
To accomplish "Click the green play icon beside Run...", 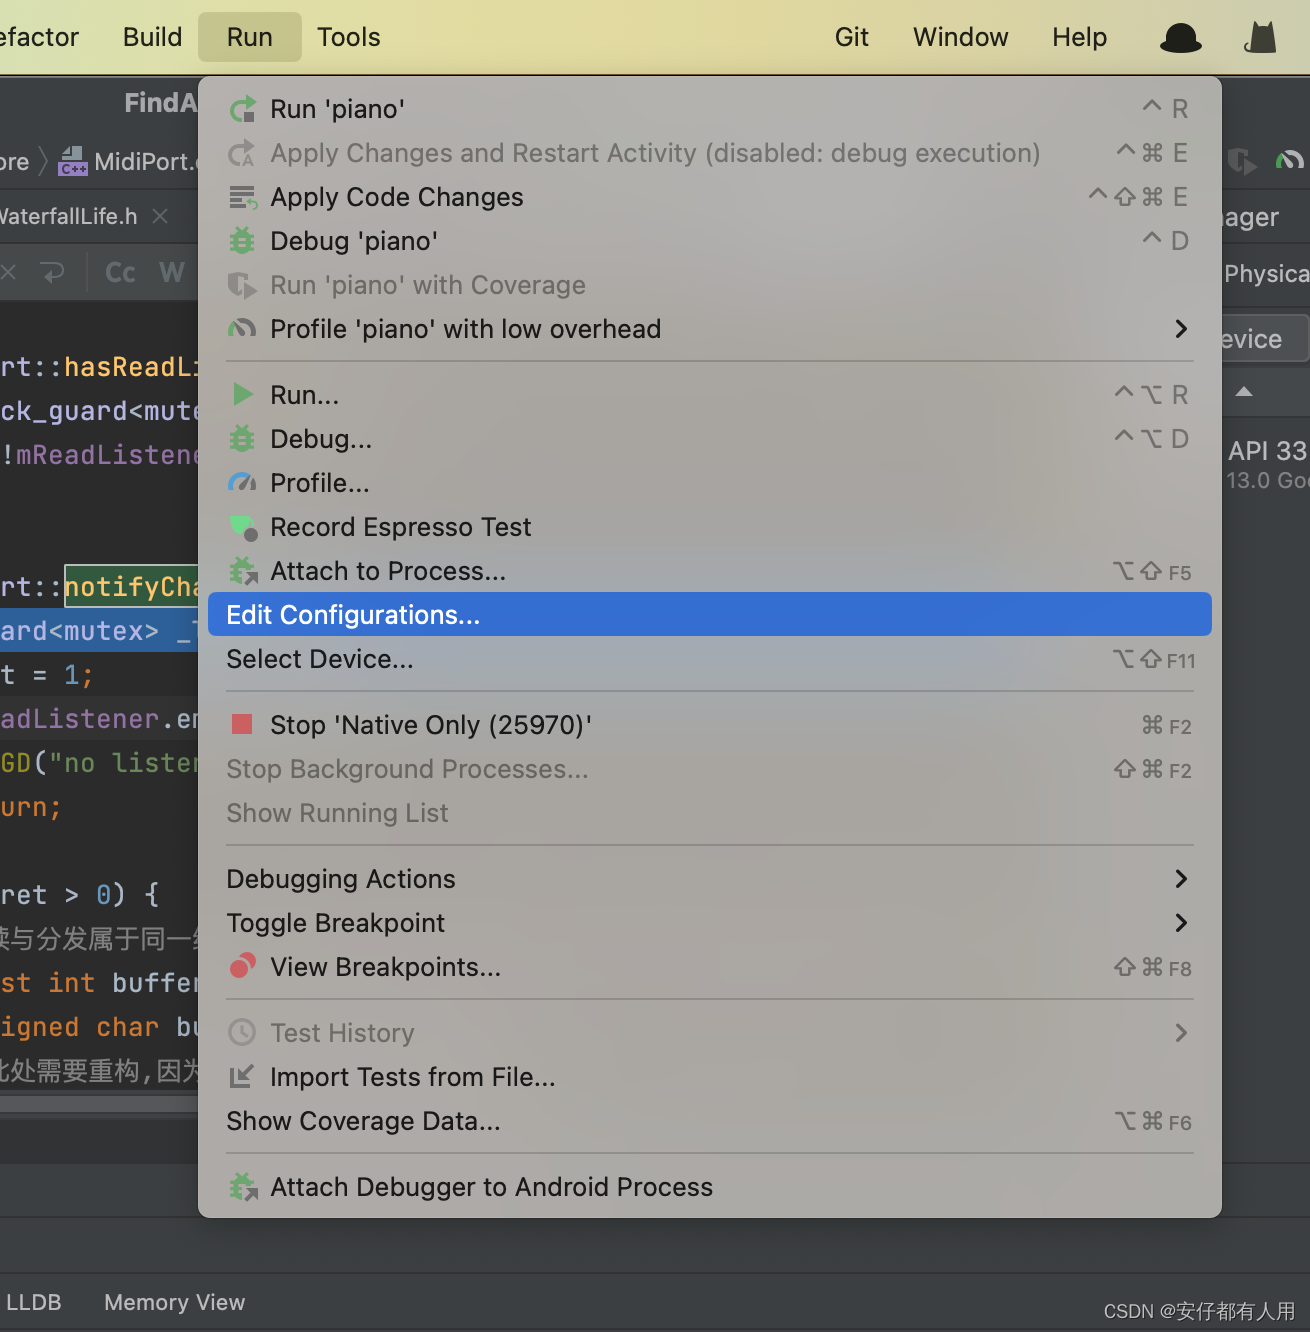I will tap(242, 395).
